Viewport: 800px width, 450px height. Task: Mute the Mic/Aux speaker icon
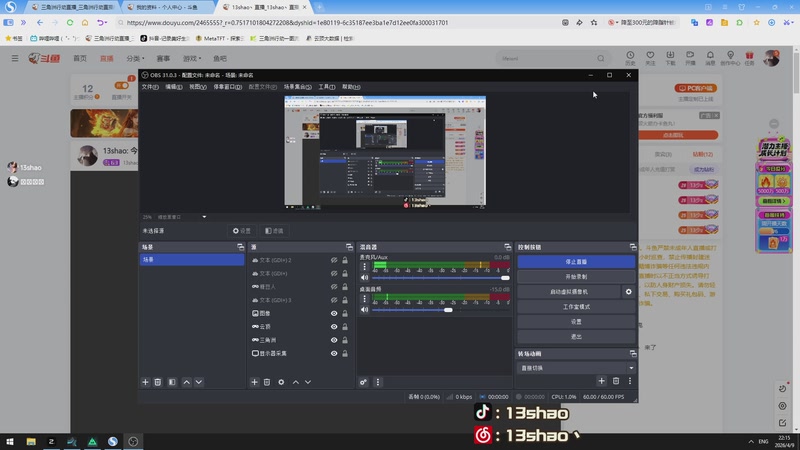pyautogui.click(x=364, y=278)
